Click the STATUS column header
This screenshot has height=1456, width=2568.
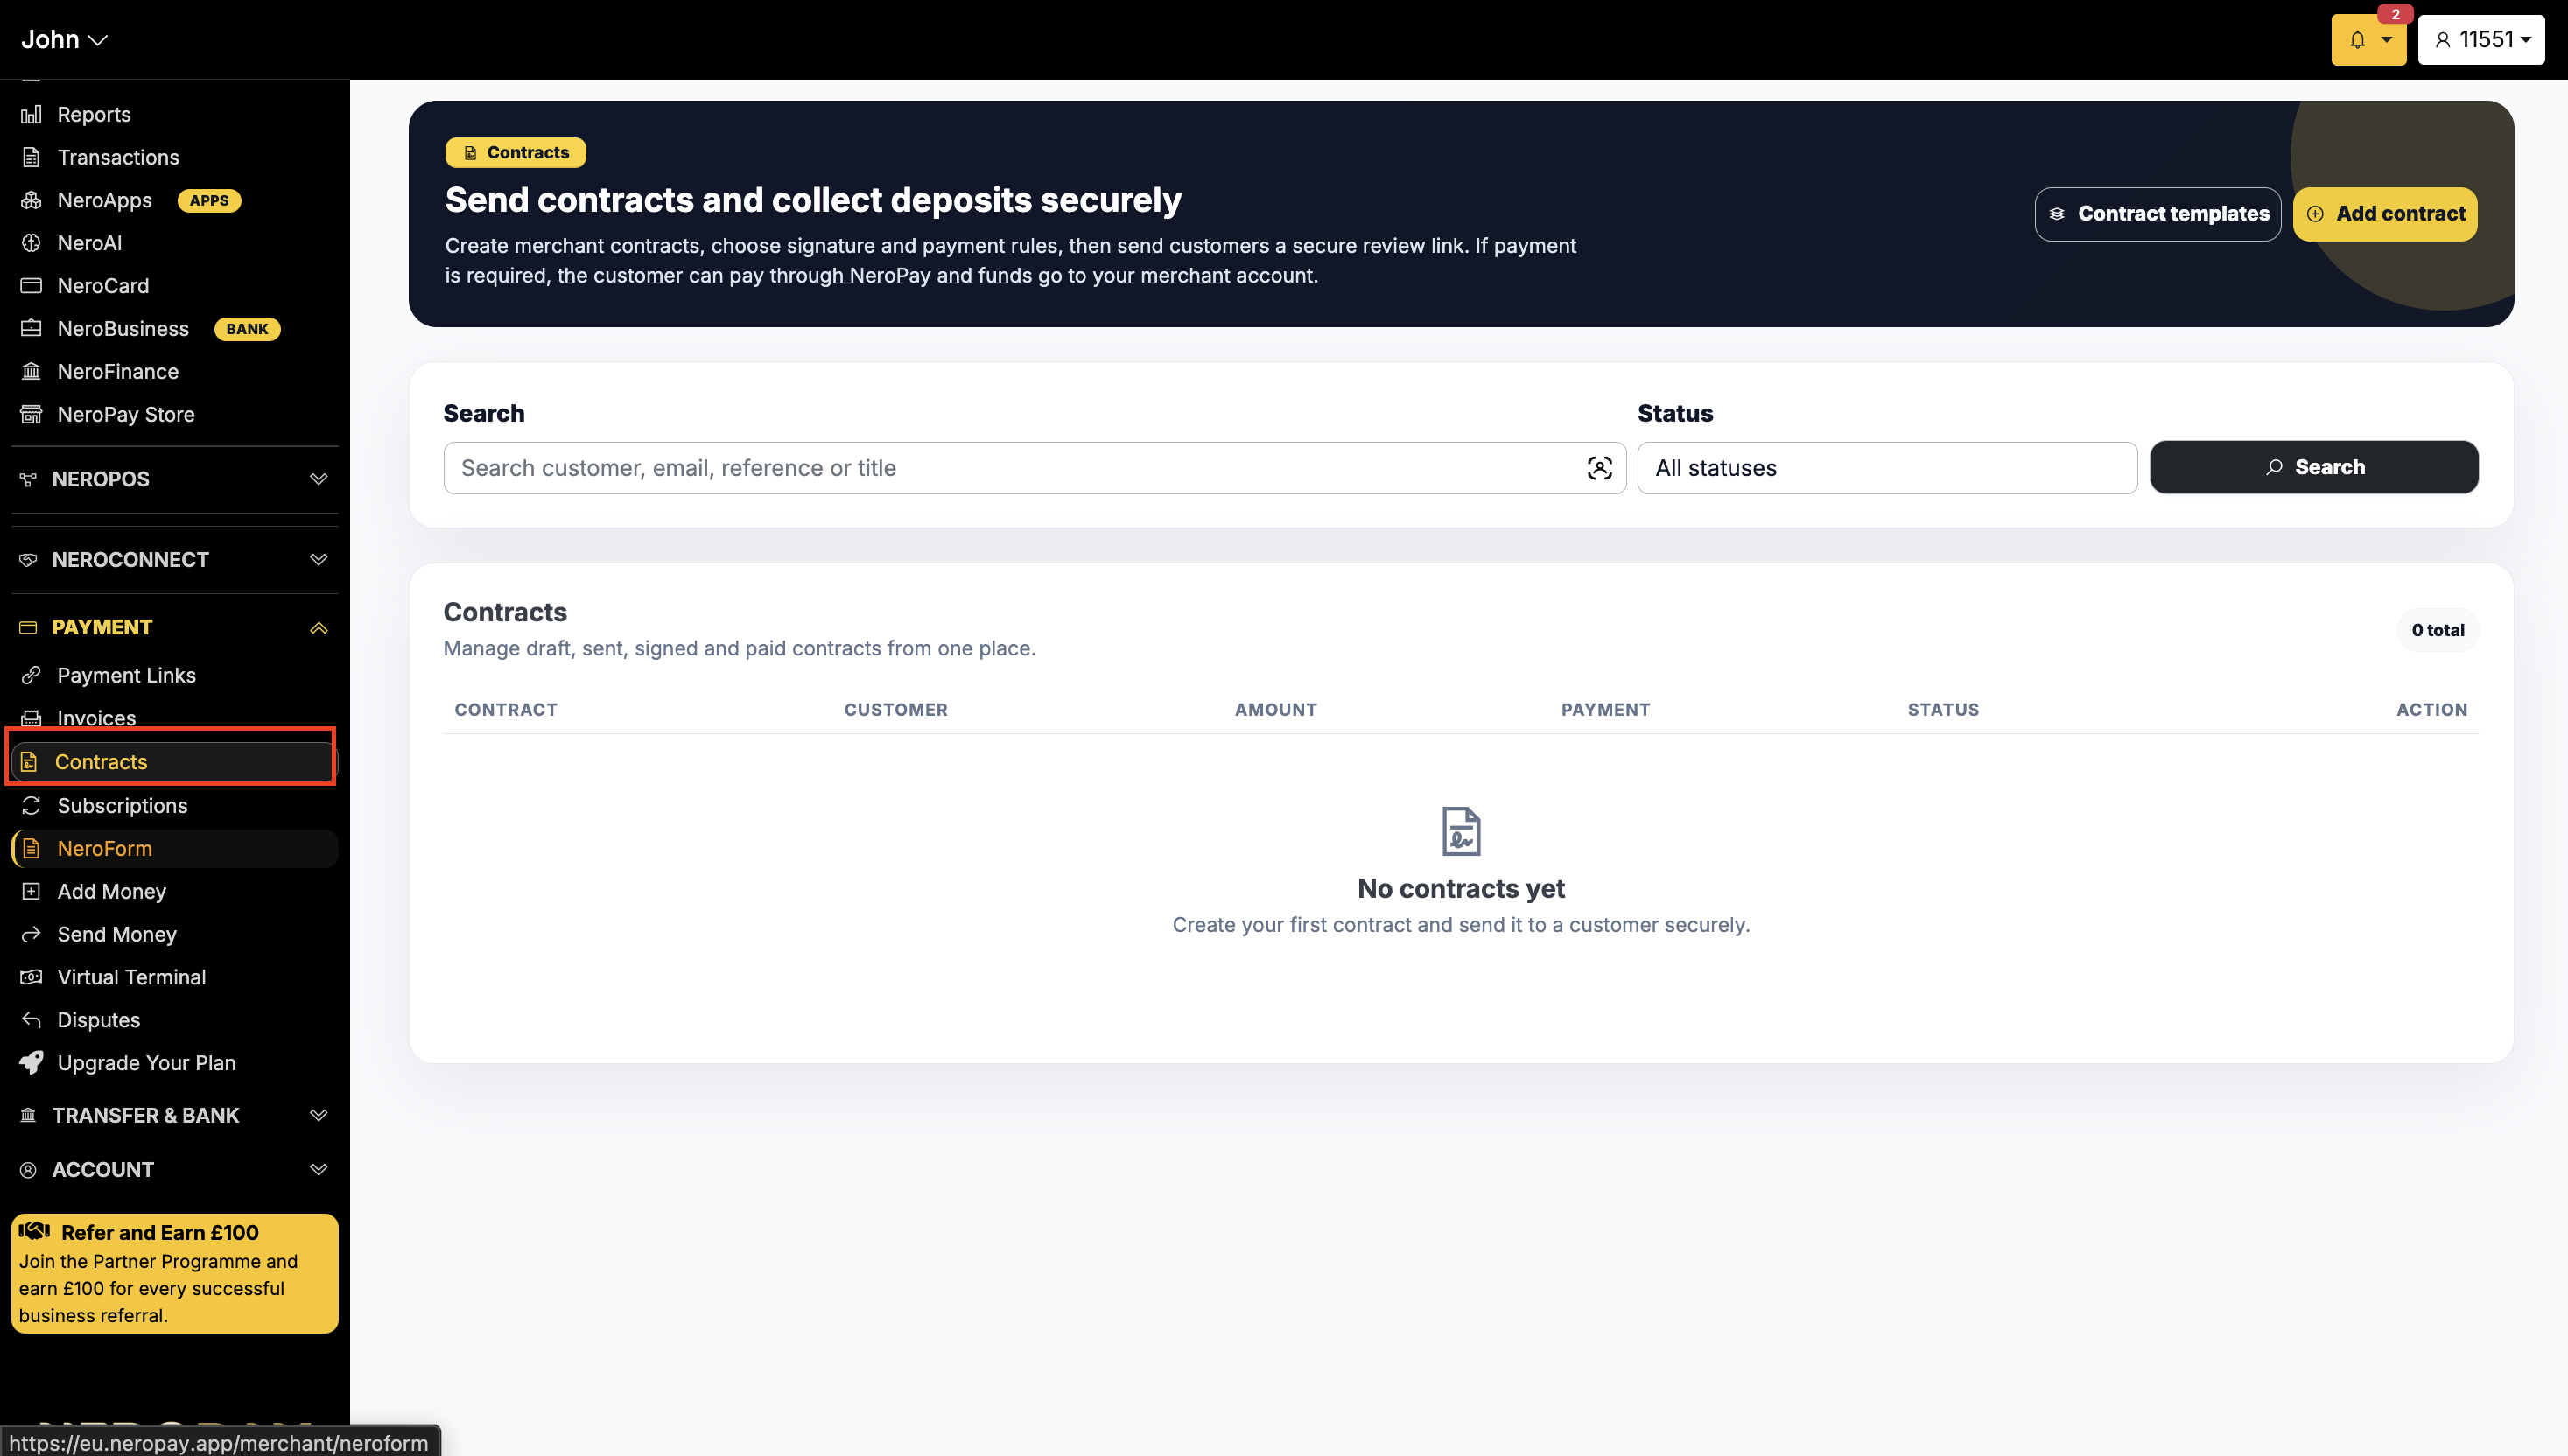click(x=1943, y=709)
